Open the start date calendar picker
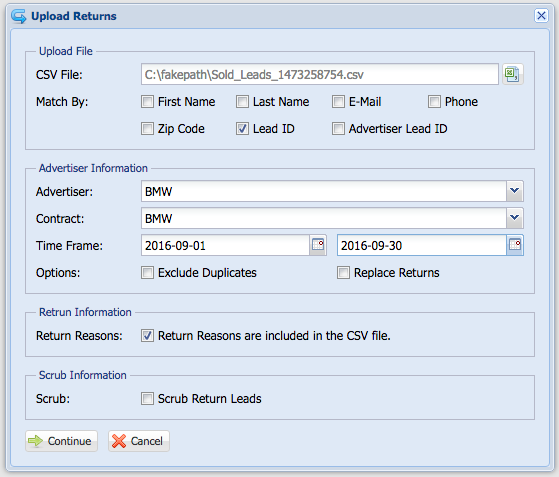Screen dimensions: 559x477 pyautogui.click(x=318, y=245)
